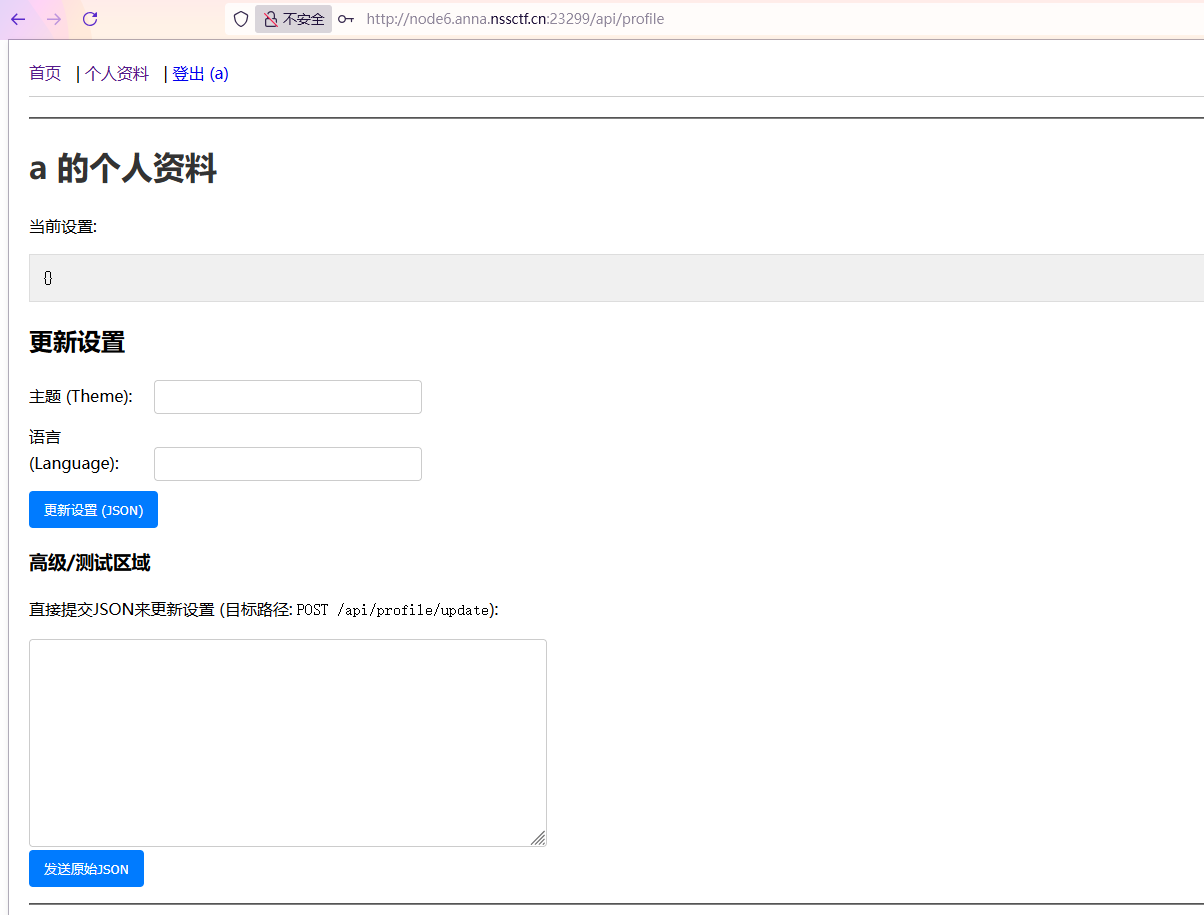This screenshot has height=915, width=1204.
Task: Grab the textarea resize handle
Action: pos(538,838)
